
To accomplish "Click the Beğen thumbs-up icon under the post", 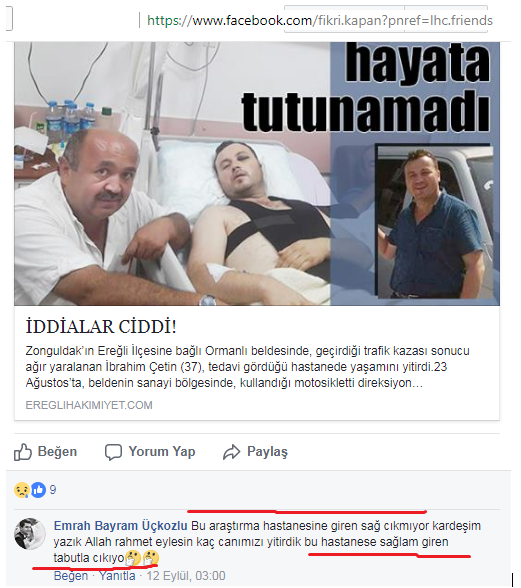I will click(23, 452).
